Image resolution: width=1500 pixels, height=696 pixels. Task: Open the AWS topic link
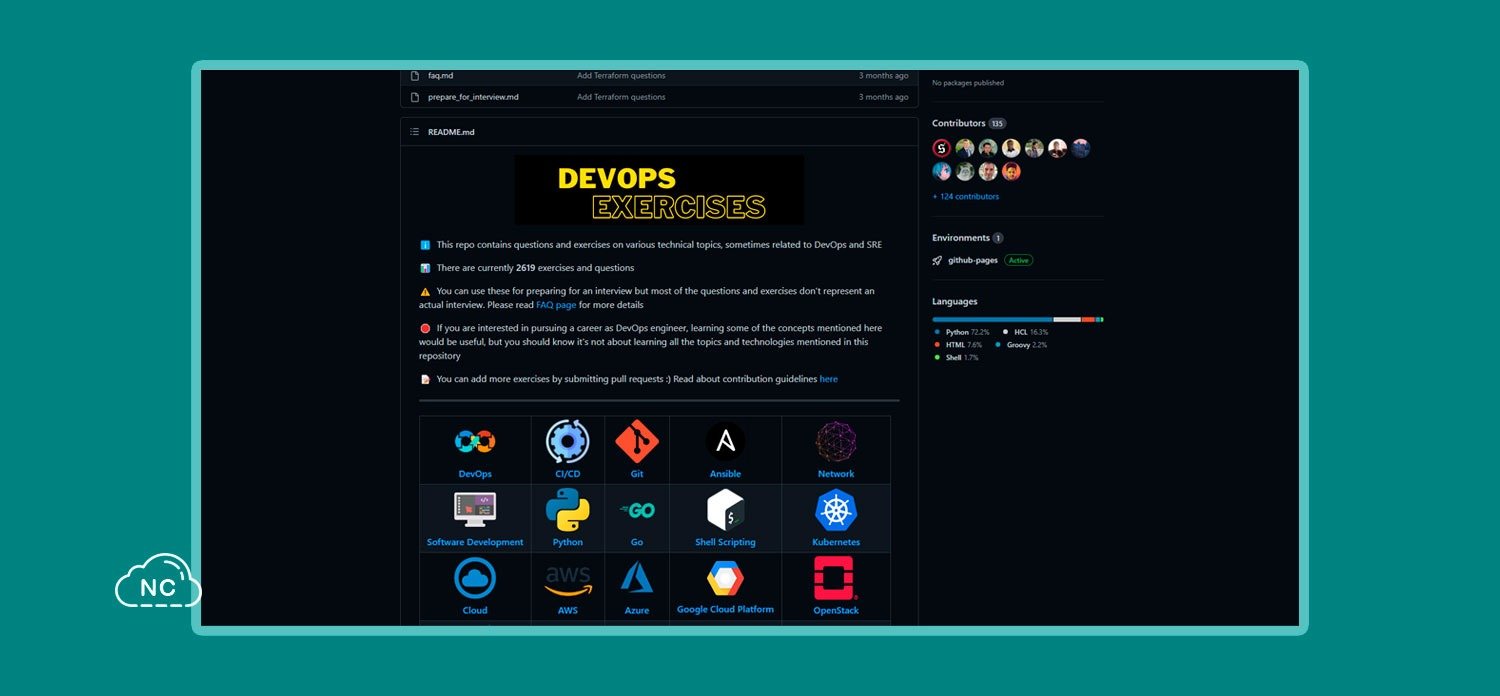pos(567,610)
